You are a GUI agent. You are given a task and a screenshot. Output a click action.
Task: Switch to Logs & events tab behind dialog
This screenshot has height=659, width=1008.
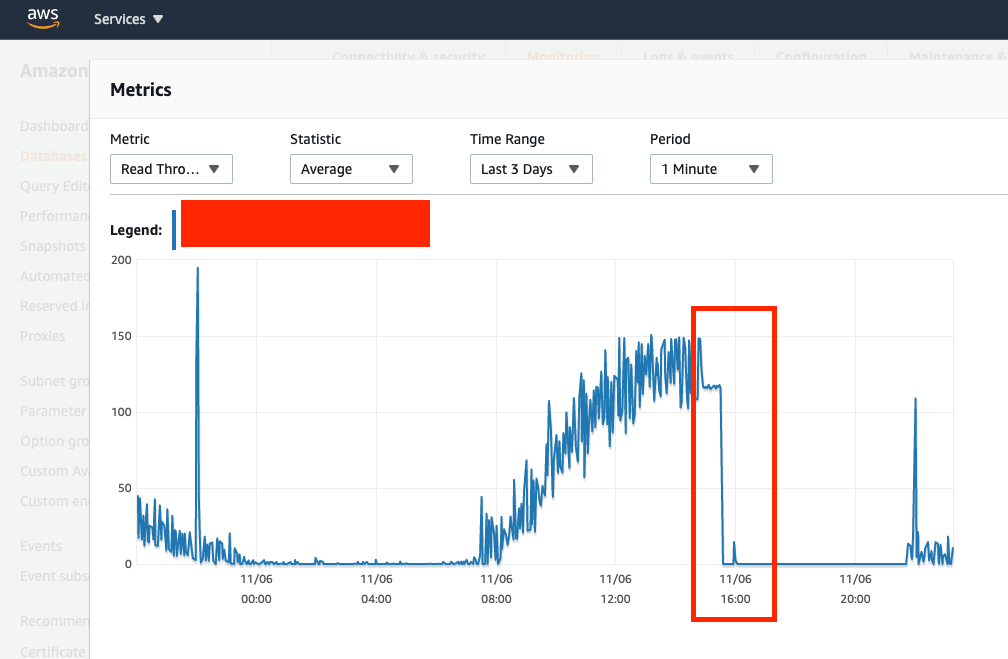pyautogui.click(x=688, y=55)
